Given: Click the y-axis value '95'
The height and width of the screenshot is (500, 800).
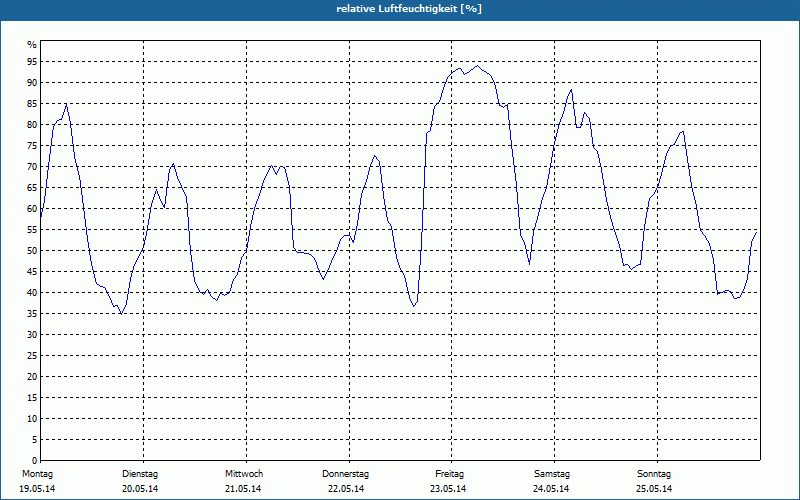Looking at the screenshot, I should [32, 61].
